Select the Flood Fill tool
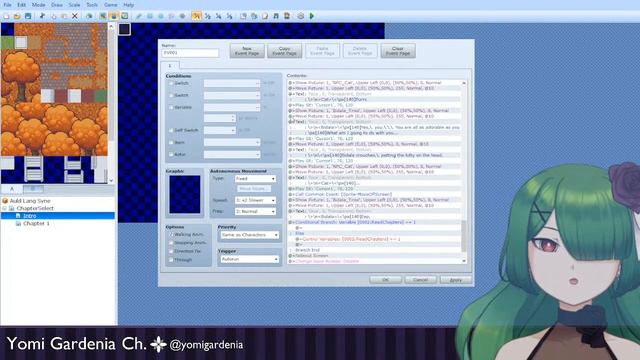 tap(171, 16)
